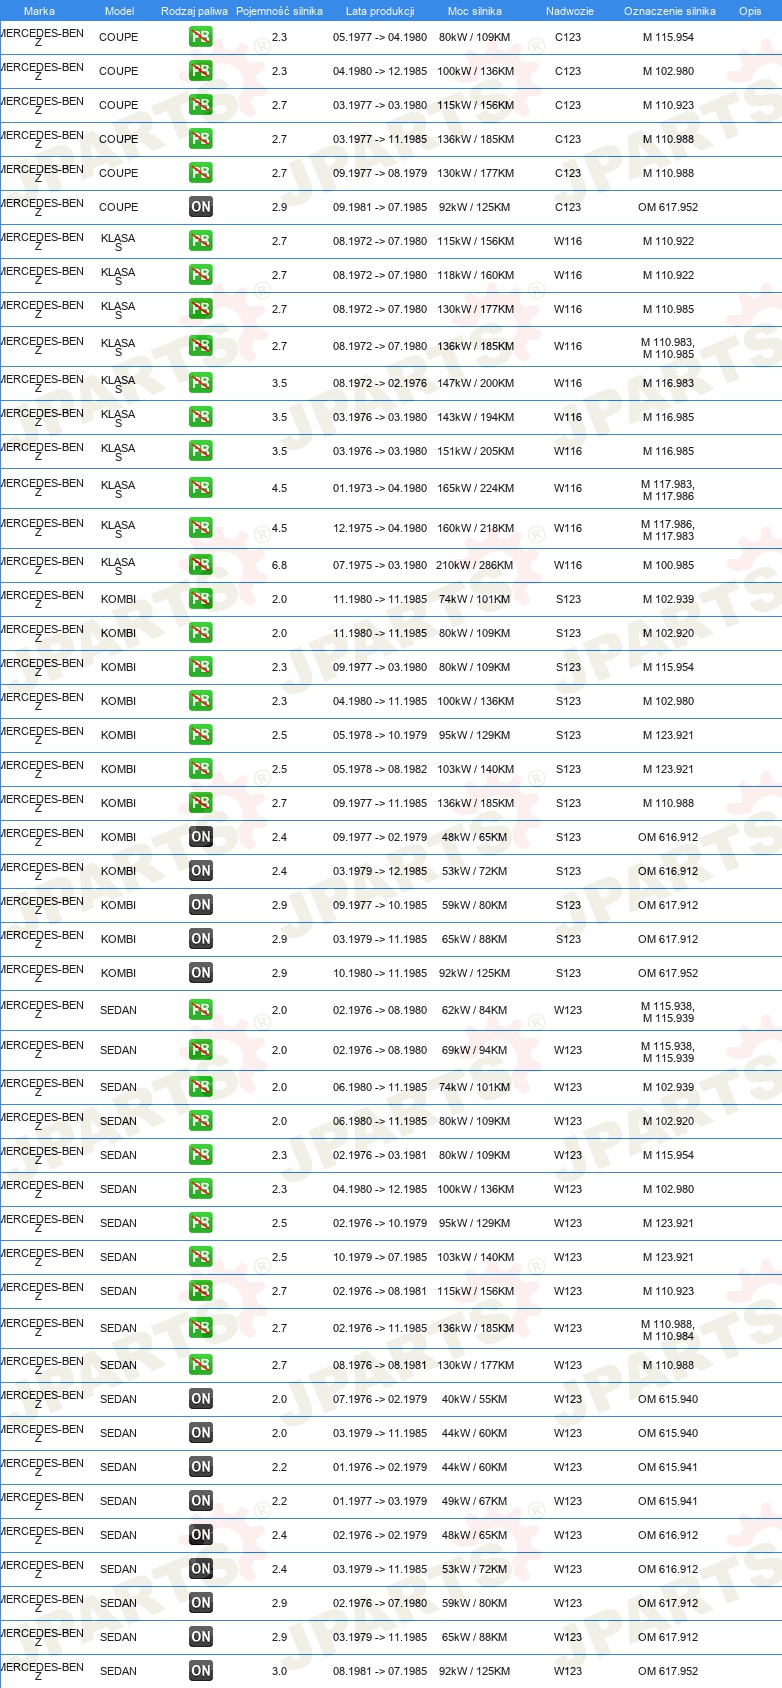782x1688 pixels.
Task: Click 'M 110.985' in the 130kW / 177KM KLASA S row
Action: (668, 309)
